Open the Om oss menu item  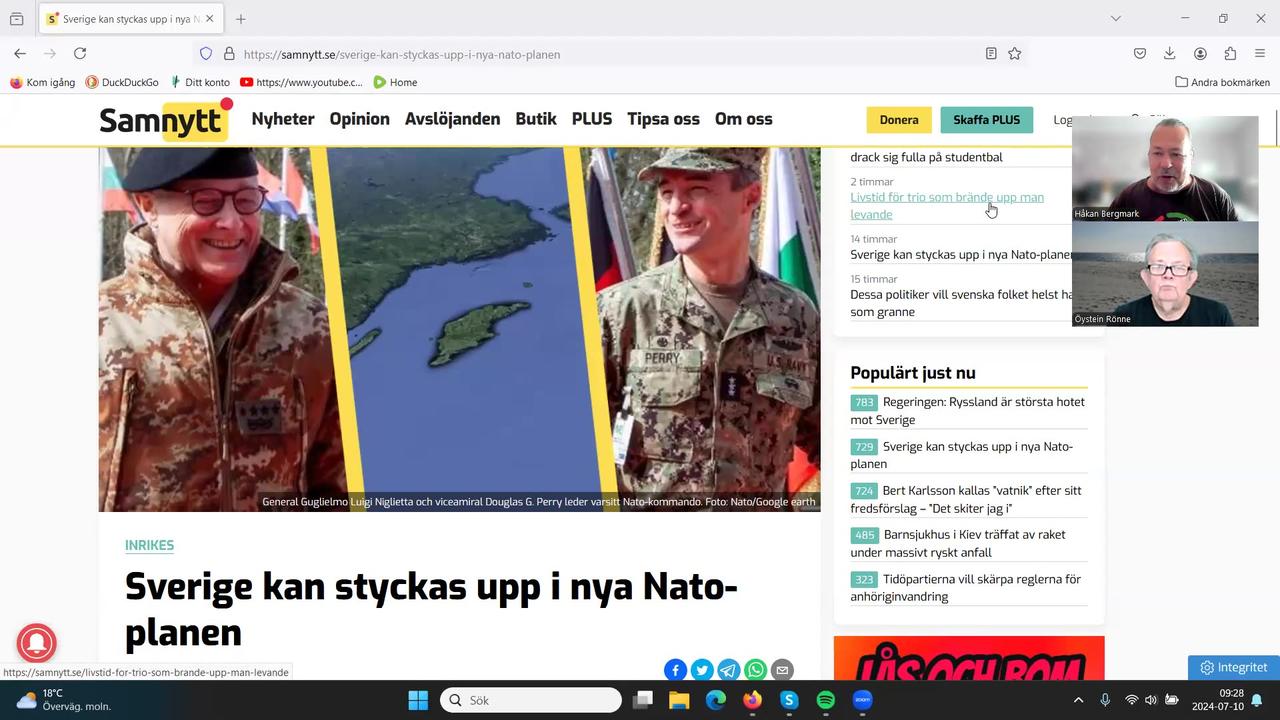tap(744, 119)
